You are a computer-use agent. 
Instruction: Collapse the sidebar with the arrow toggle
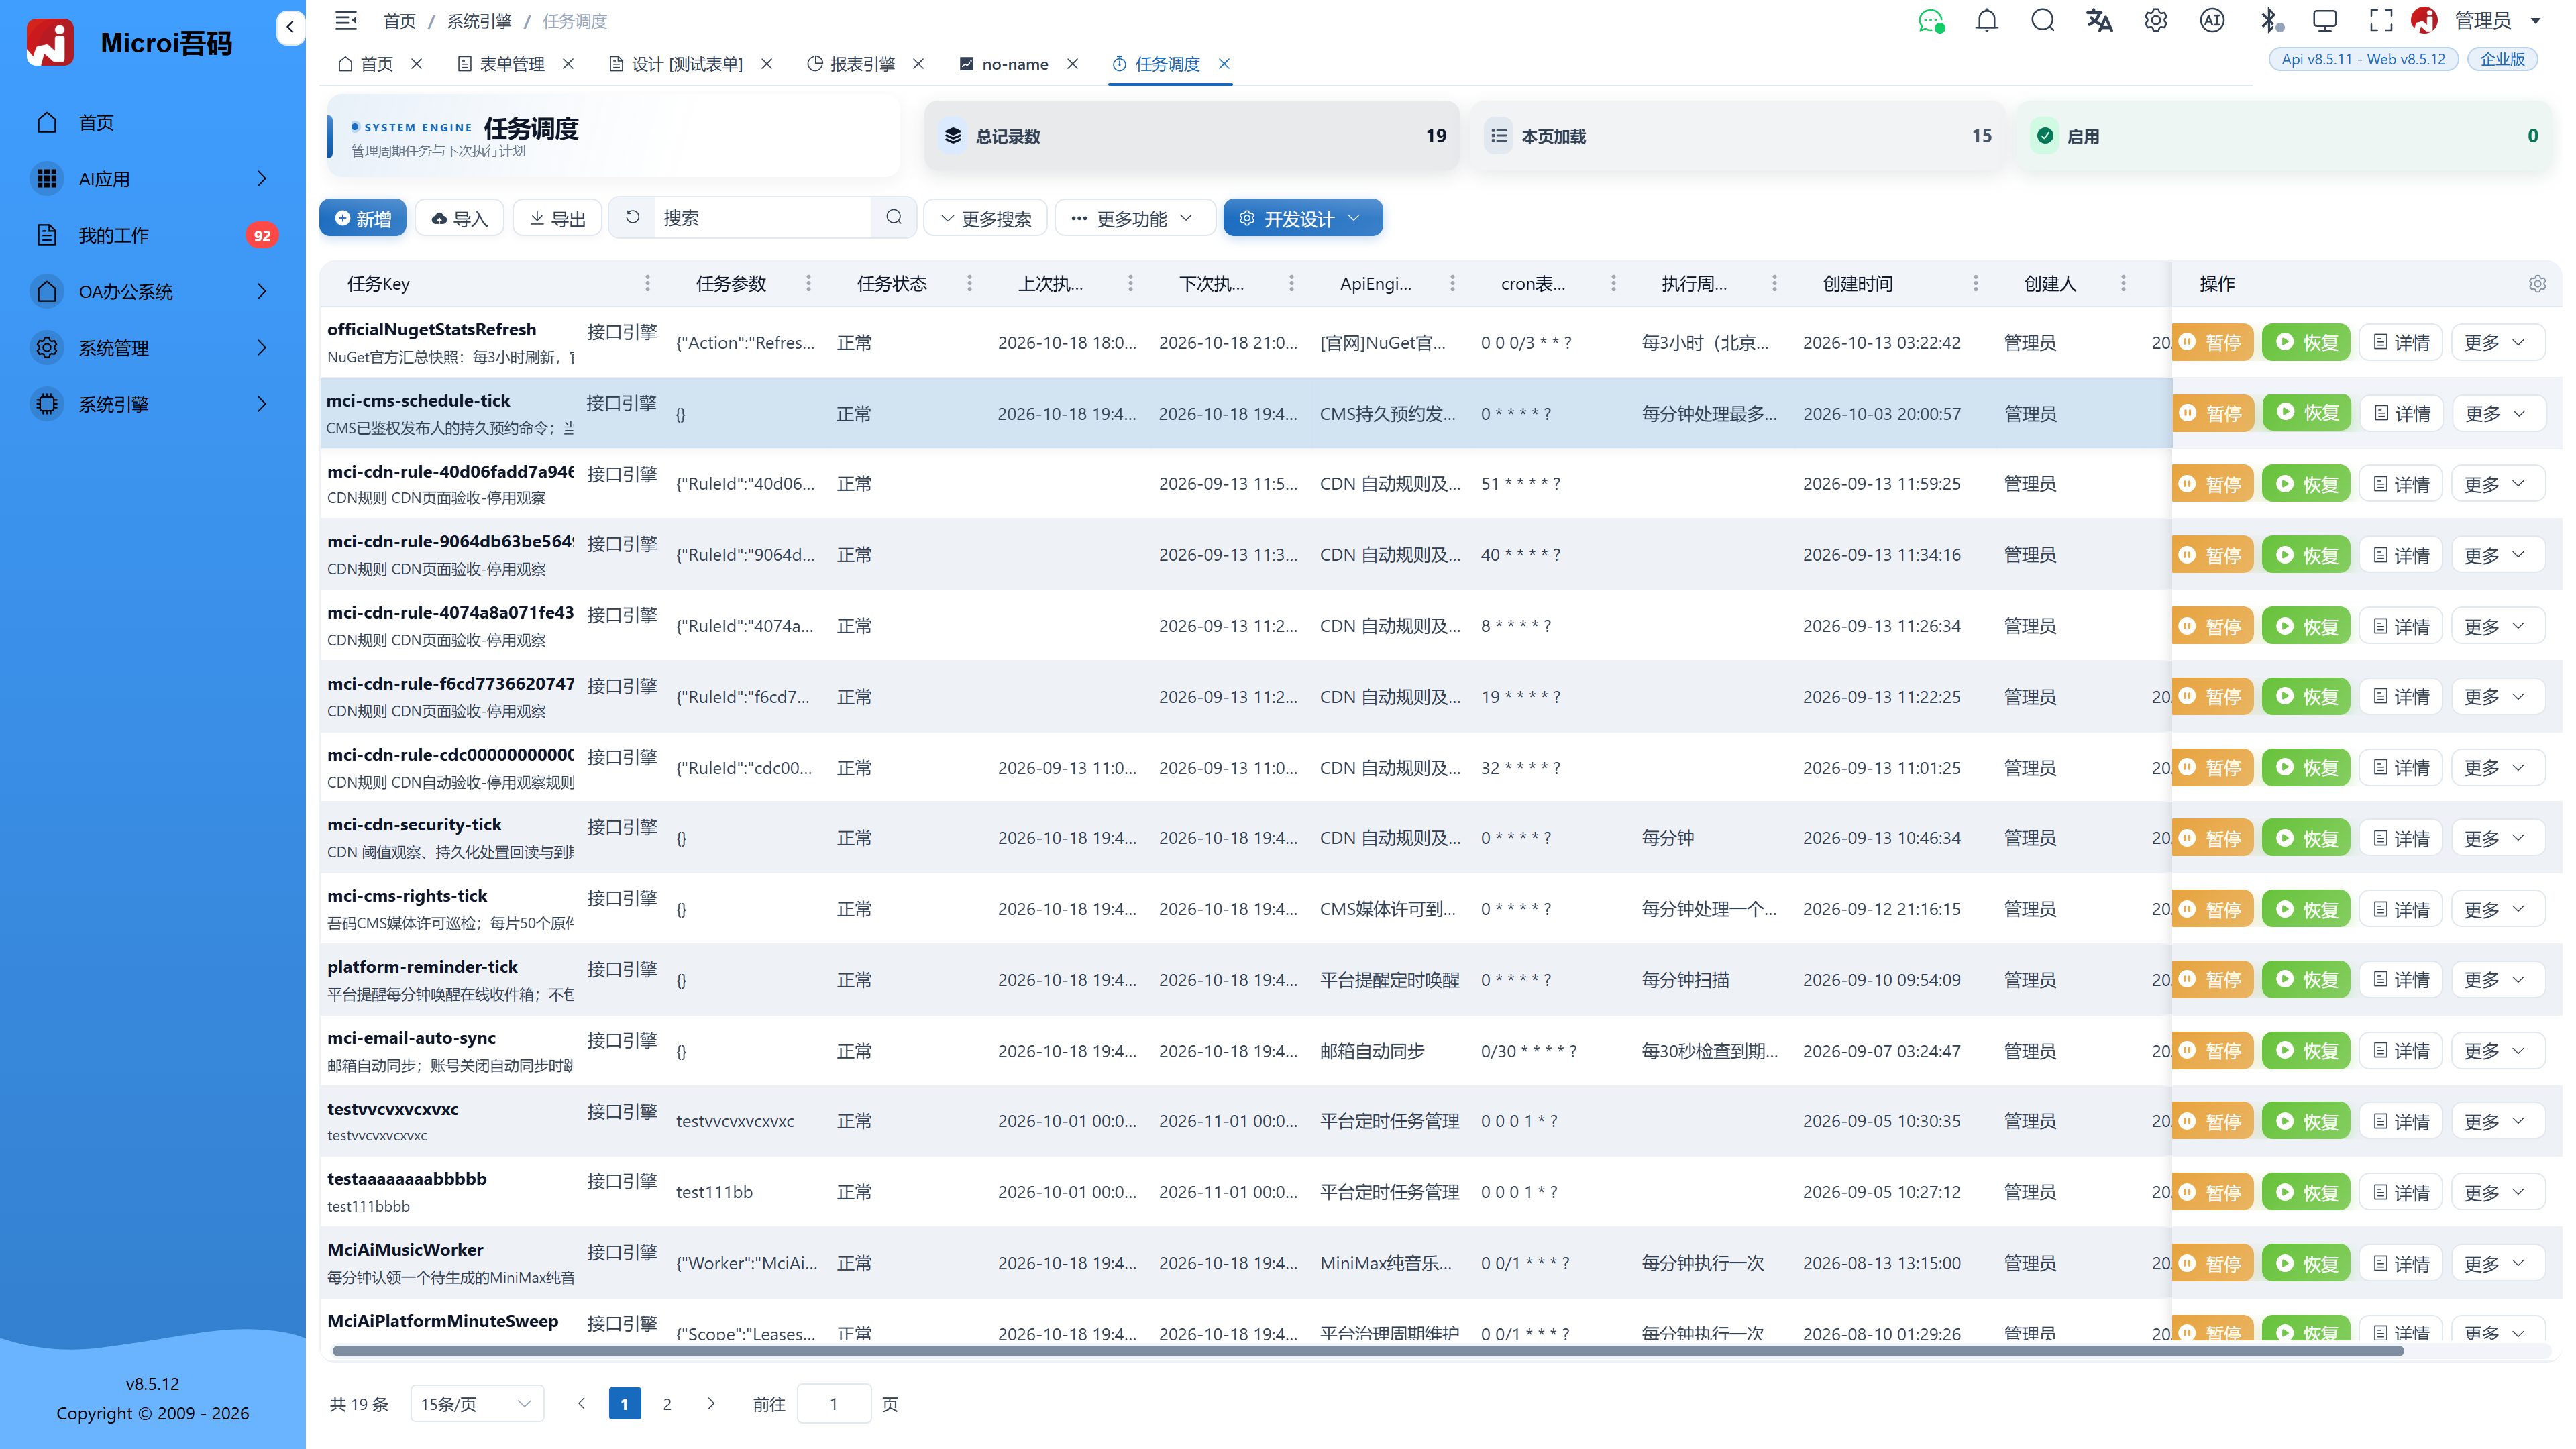(x=290, y=27)
